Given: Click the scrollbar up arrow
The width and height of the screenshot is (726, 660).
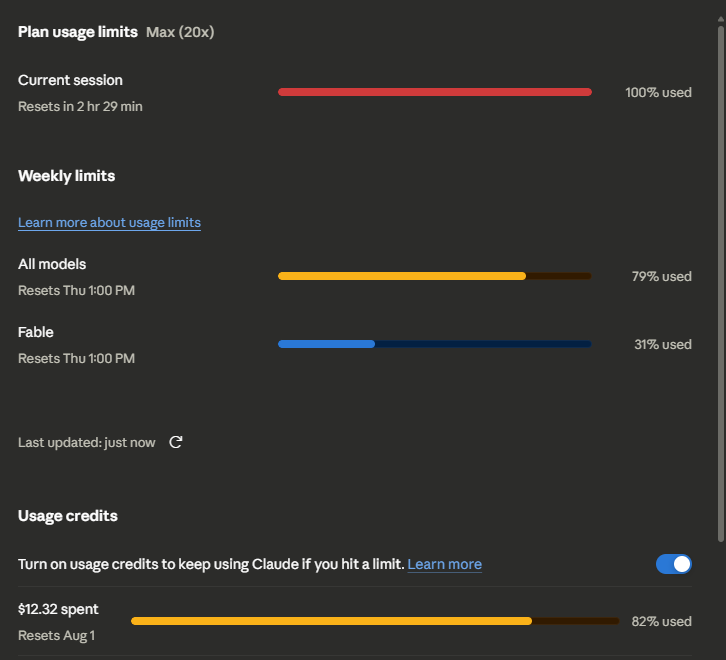Looking at the screenshot, I should (x=720, y=19).
